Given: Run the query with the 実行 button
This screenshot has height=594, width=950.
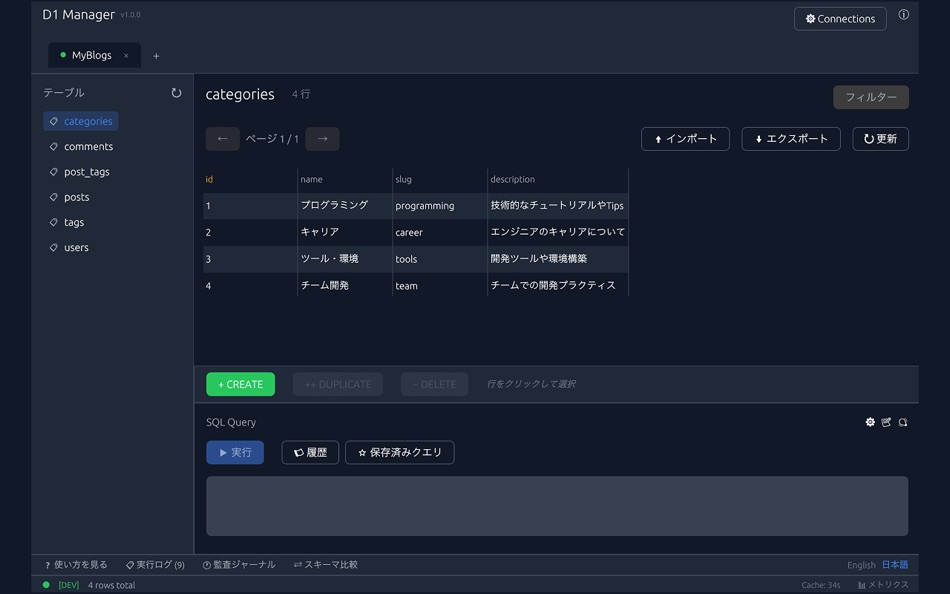Looking at the screenshot, I should (x=234, y=452).
